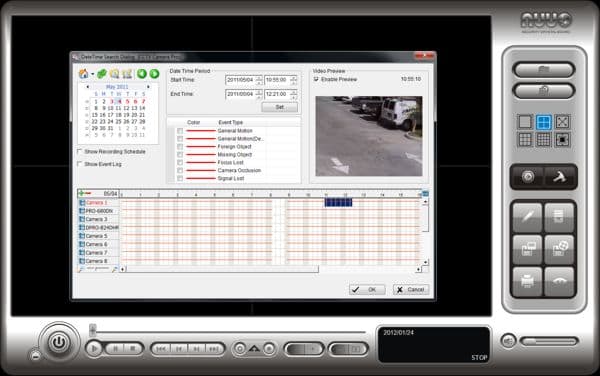Click the spinner on End Time clock
Screen dimensions: 600x376
pyautogui.click(x=293, y=94)
